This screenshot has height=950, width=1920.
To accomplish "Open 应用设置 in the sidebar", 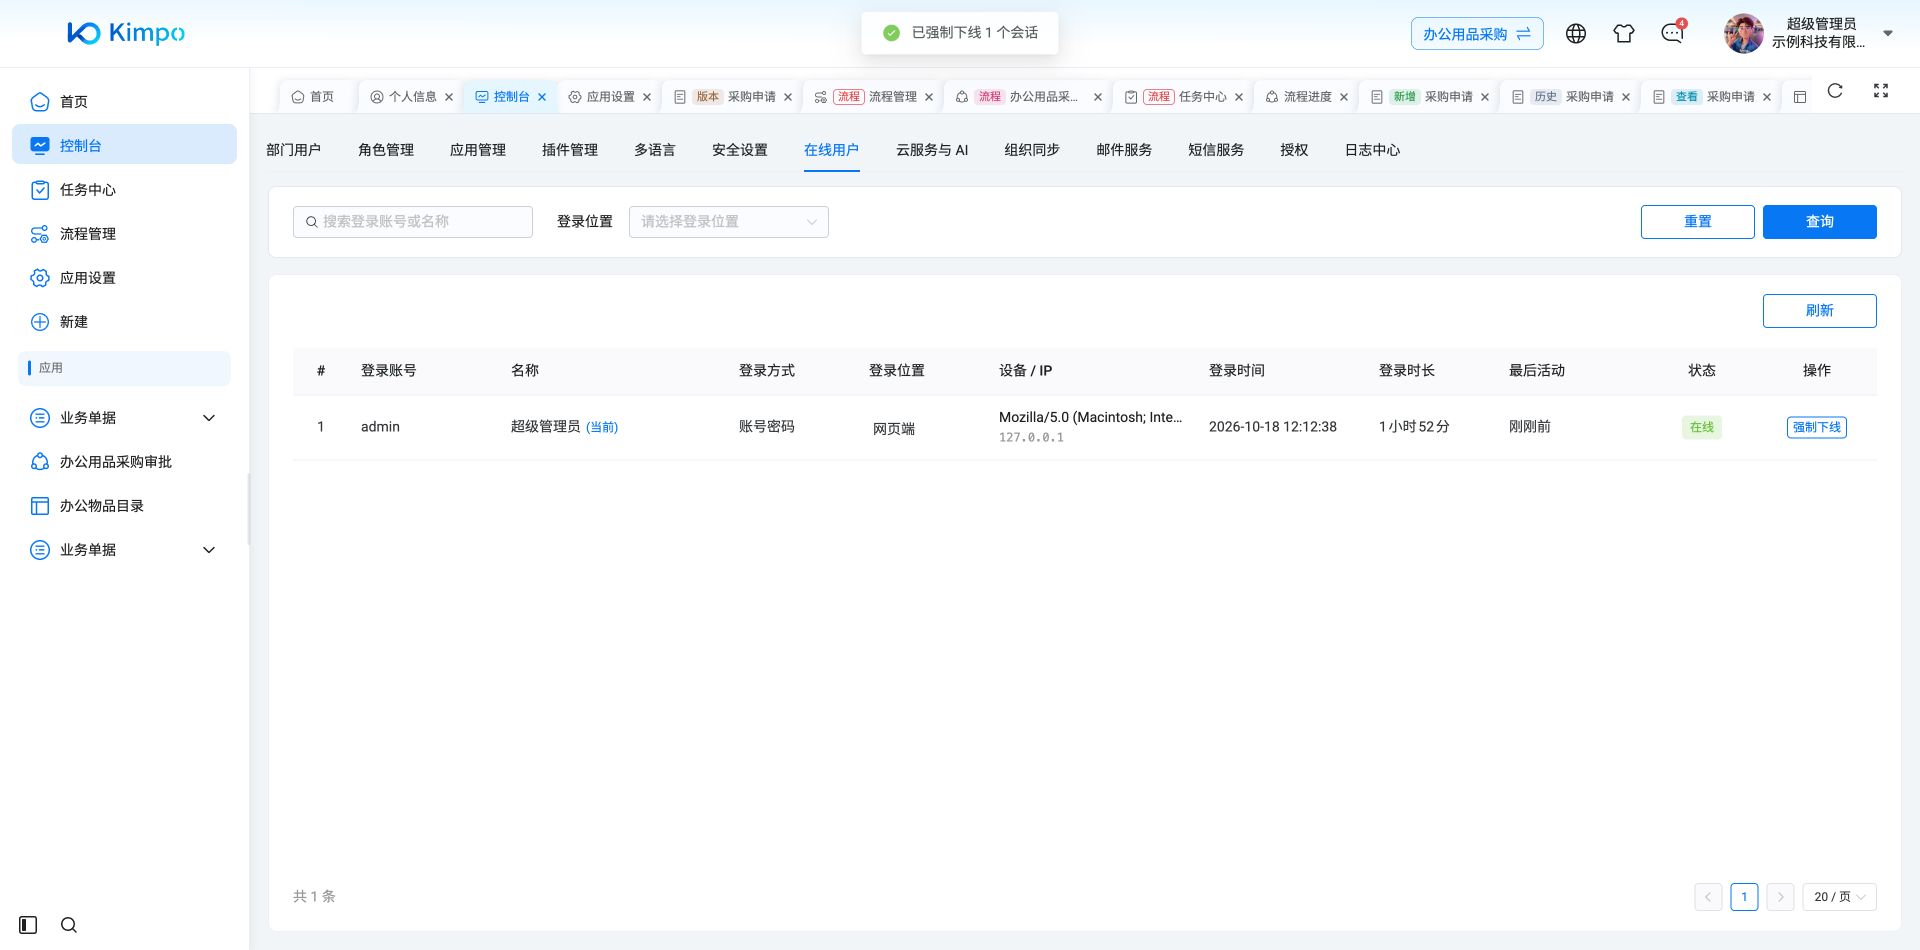I will click(x=124, y=277).
